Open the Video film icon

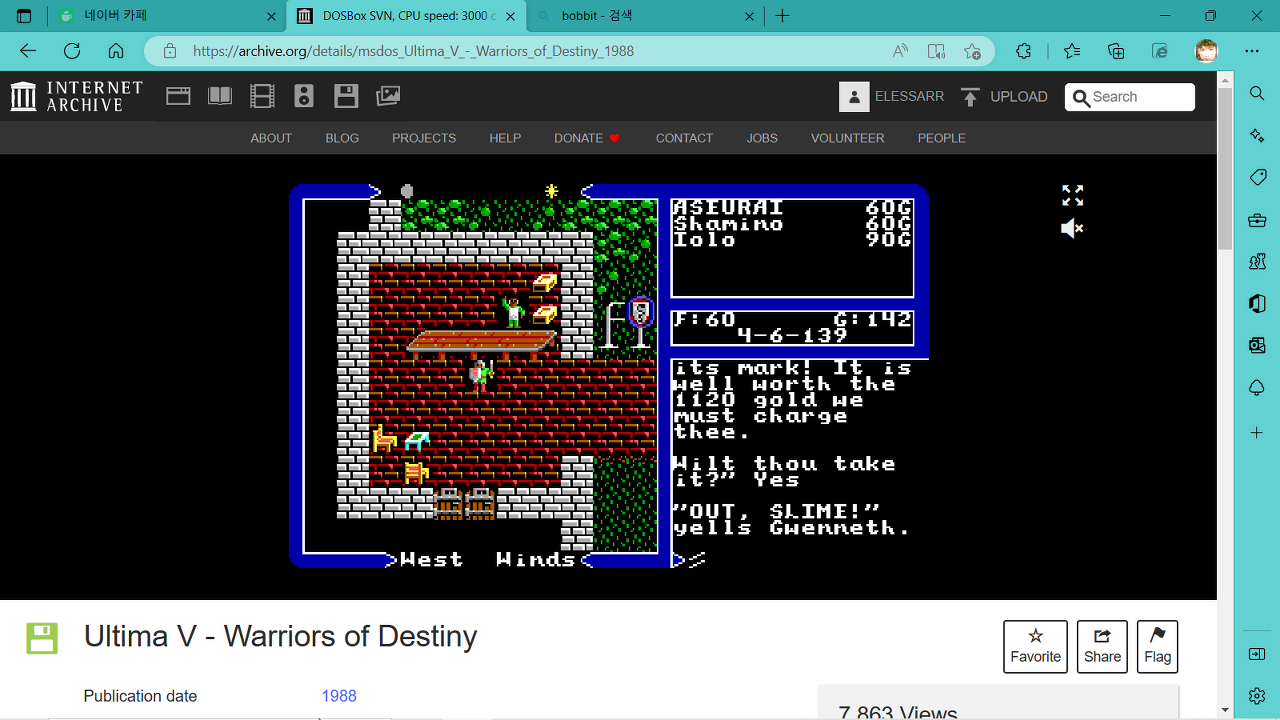pyautogui.click(x=262, y=96)
